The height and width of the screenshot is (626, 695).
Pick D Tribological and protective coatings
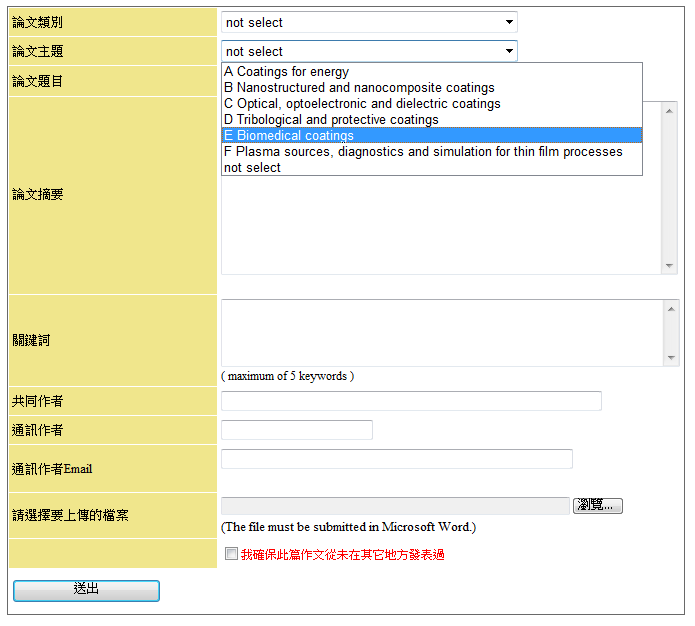(331, 120)
